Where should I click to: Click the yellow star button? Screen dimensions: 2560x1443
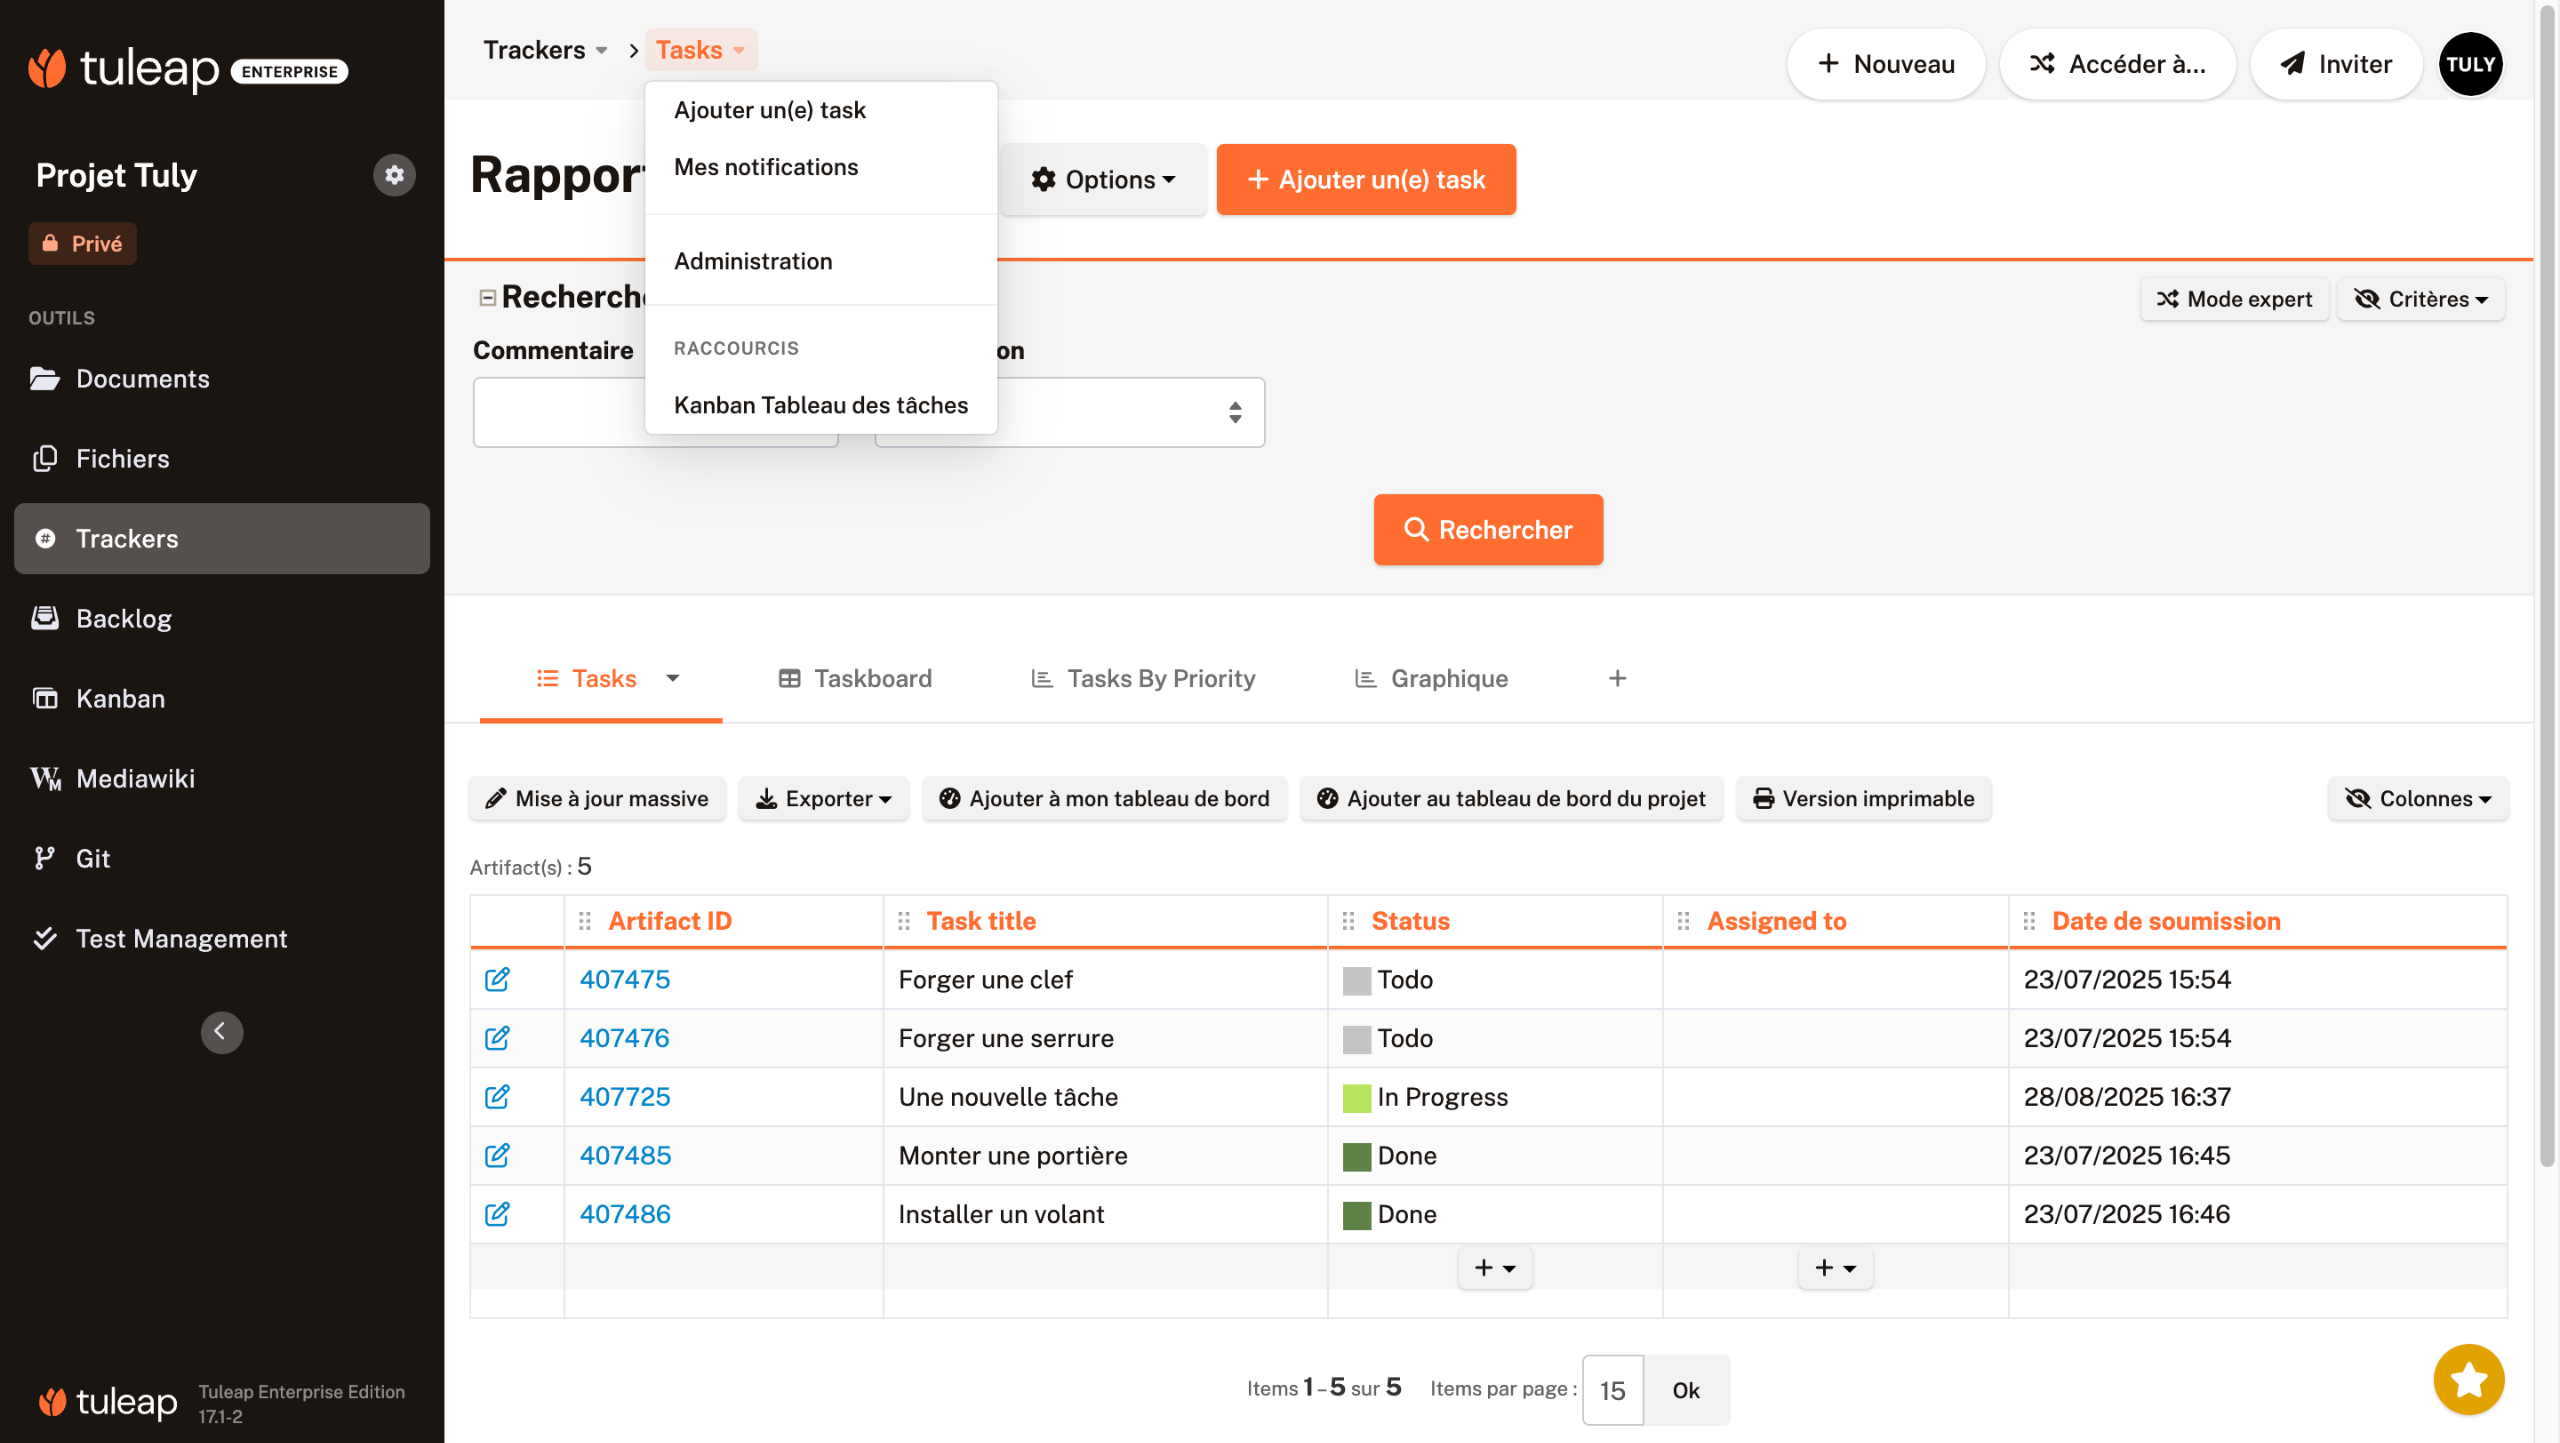(2467, 1379)
